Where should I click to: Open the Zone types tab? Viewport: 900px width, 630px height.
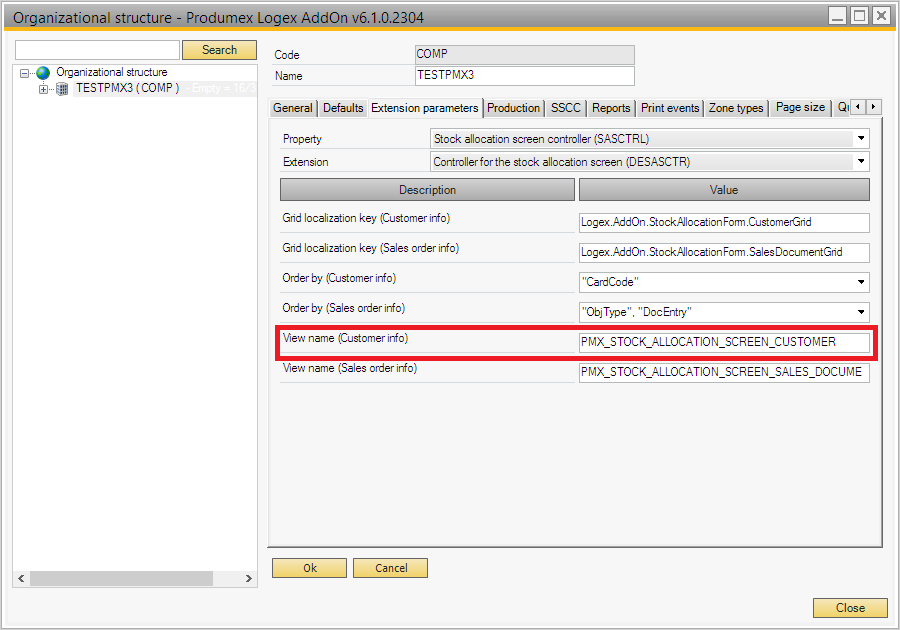[x=736, y=108]
